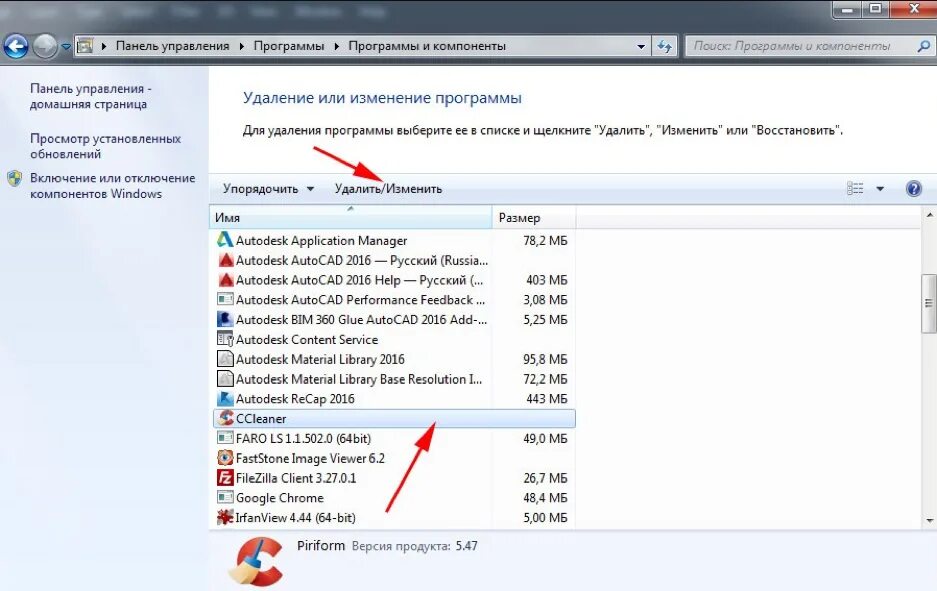
Task: Click the '78,2 МБ' size cell
Action: pos(546,240)
